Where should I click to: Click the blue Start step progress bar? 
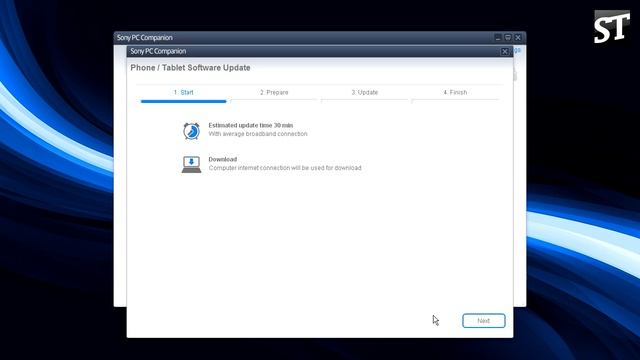click(184, 101)
